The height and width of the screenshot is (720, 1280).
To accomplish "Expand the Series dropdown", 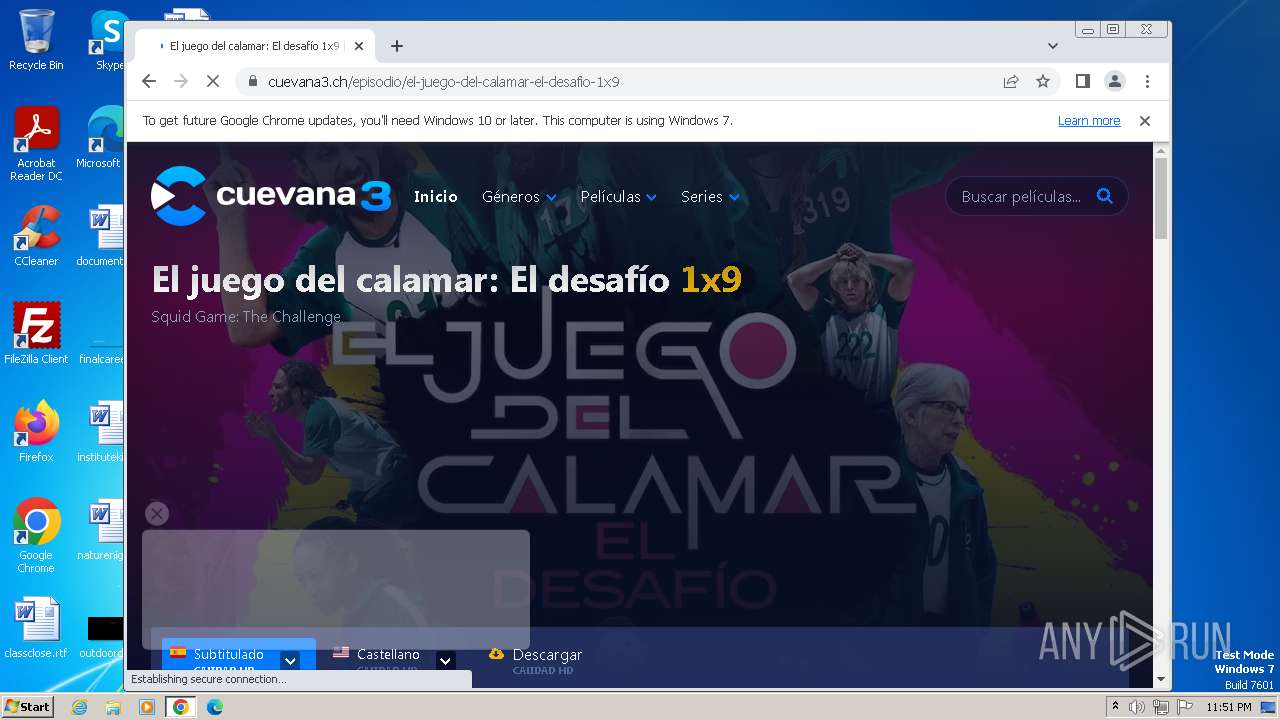I will [x=710, y=197].
